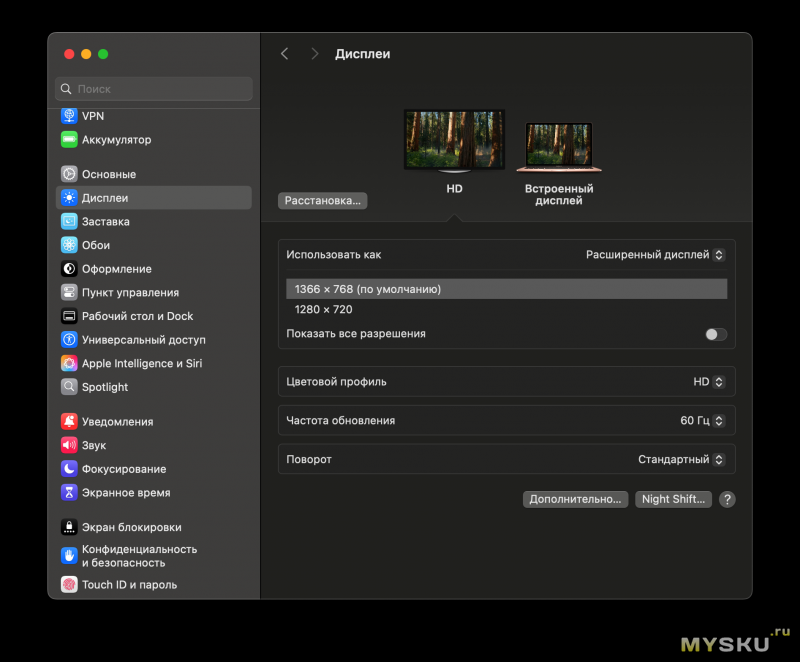Open the Night Shift settings button
This screenshot has height=662, width=800.
tap(673, 499)
